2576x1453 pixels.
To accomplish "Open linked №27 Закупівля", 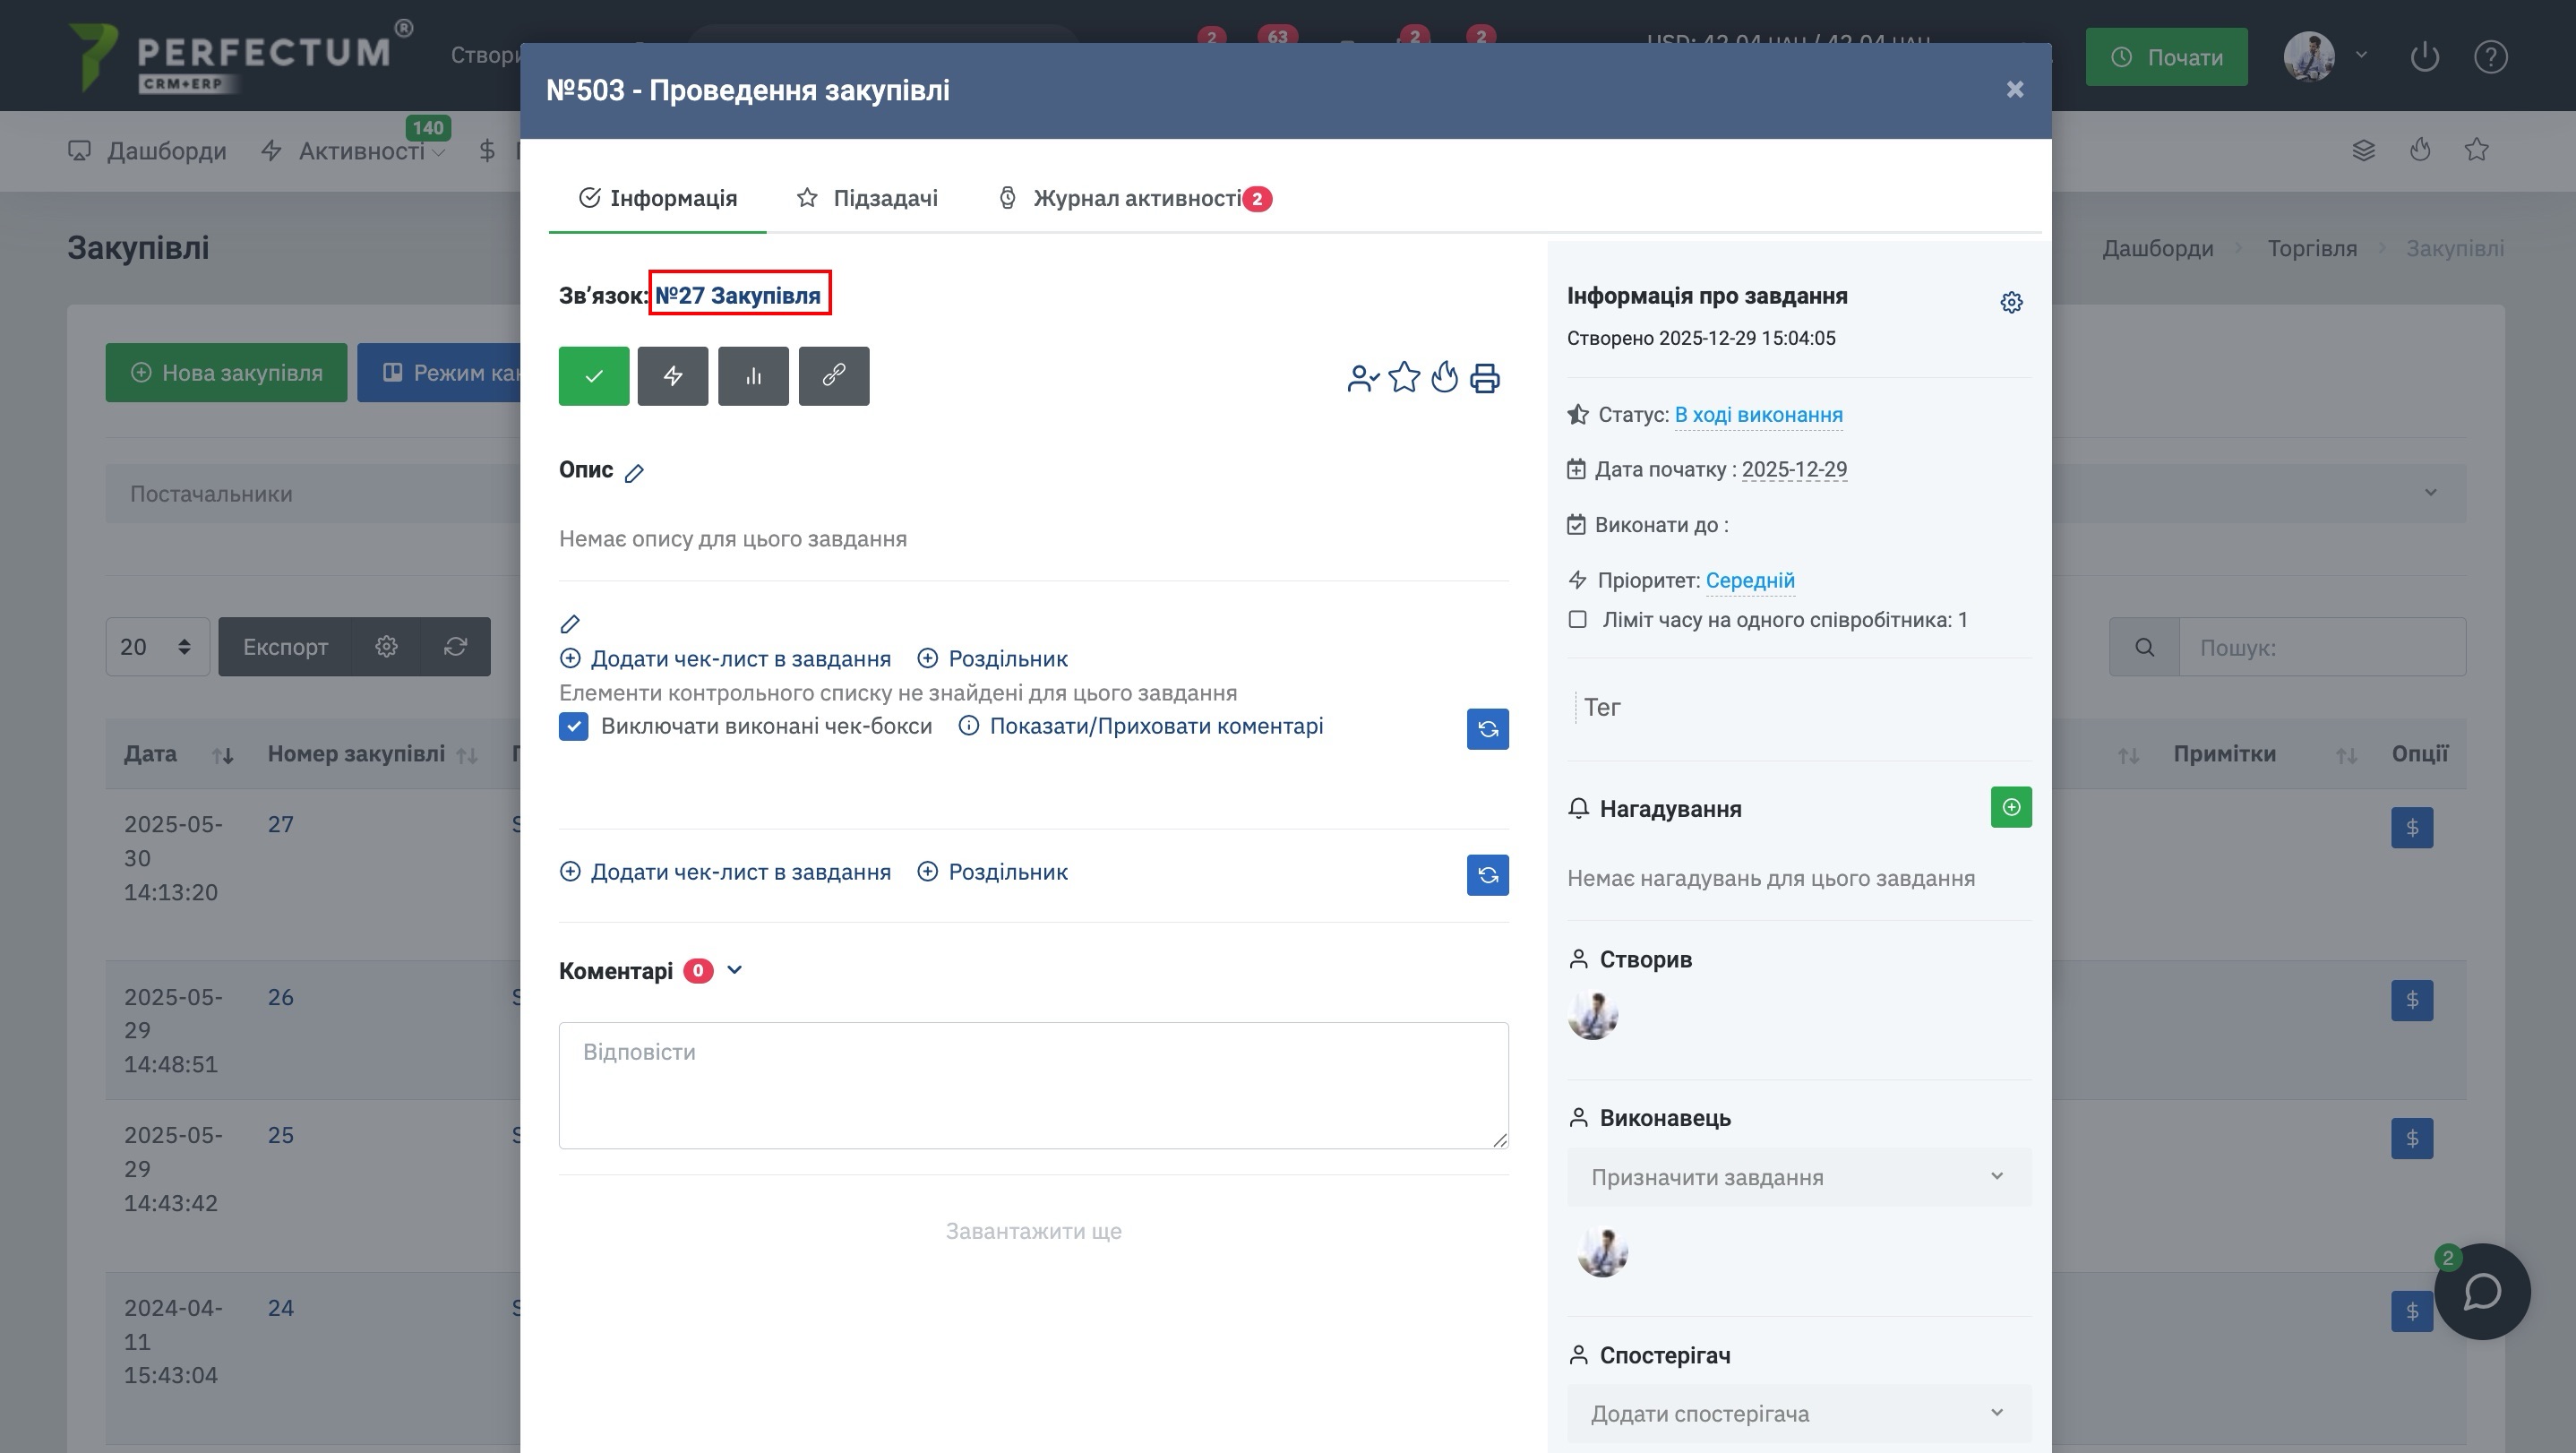I will (738, 295).
